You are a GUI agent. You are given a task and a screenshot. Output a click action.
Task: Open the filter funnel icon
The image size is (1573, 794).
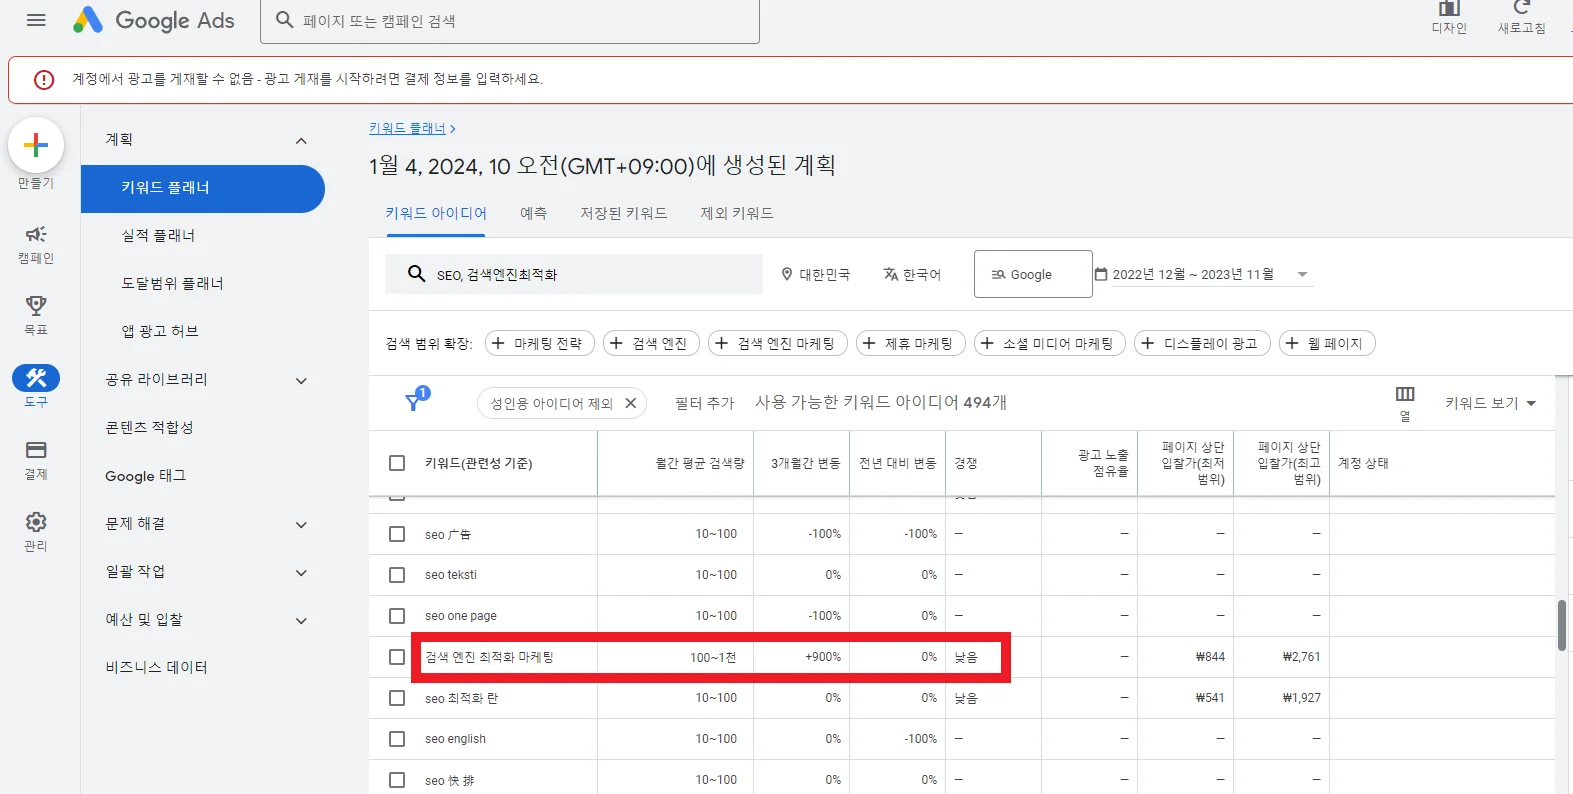pos(414,400)
